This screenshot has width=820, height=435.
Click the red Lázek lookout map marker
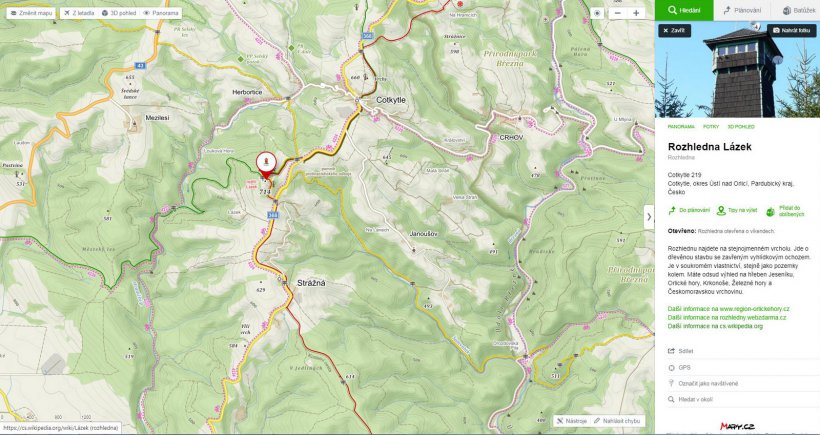[x=267, y=165]
